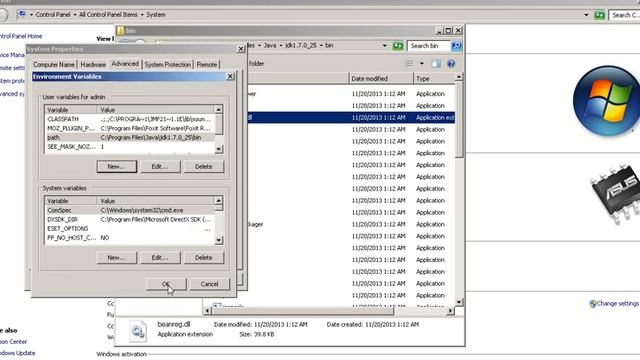Open the view options dropdown arrow
The image size is (640, 360).
pyautogui.click(x=422, y=64)
